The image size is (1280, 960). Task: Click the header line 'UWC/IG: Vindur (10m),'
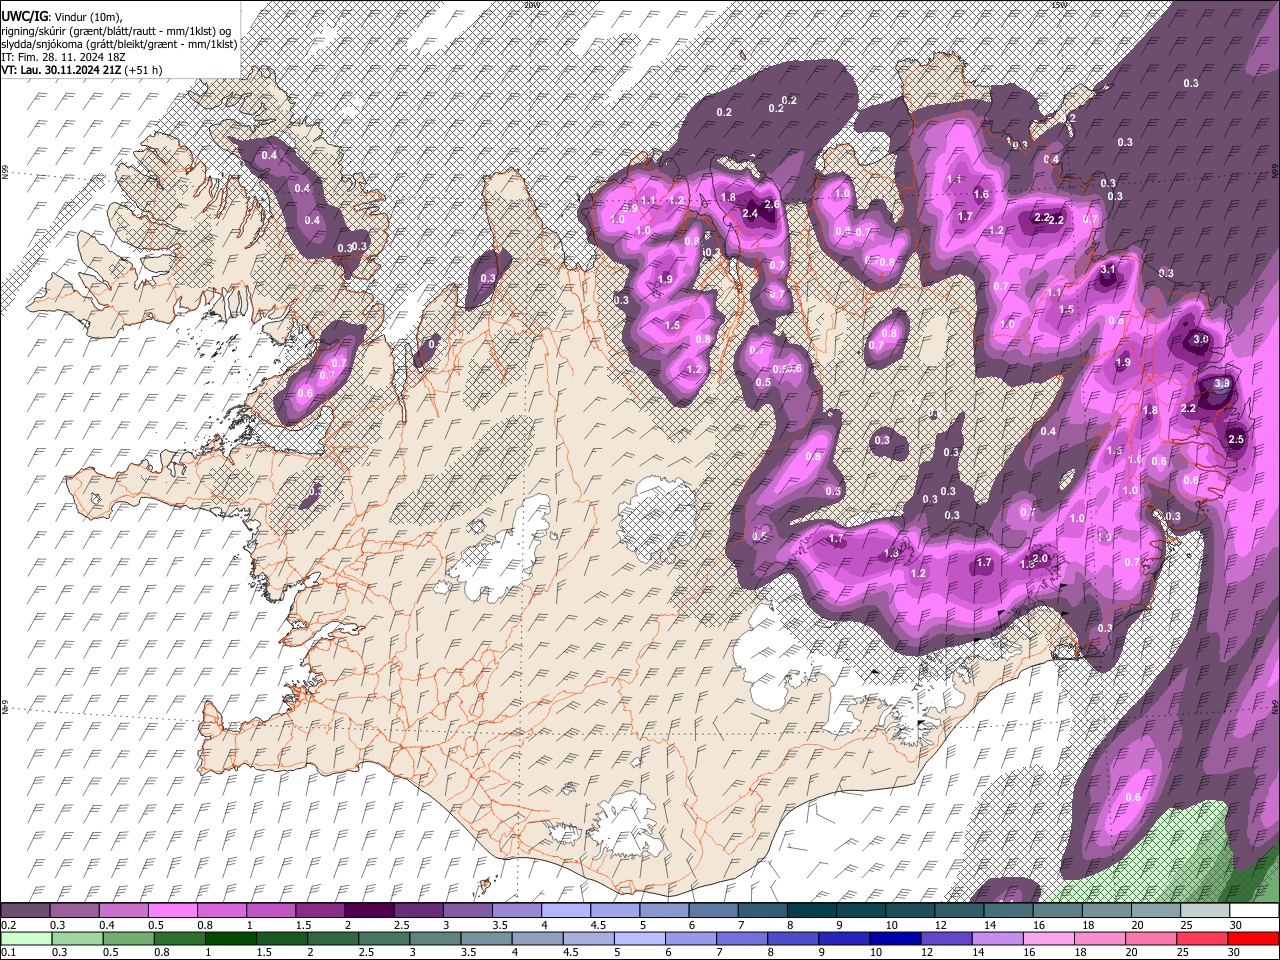[x=62, y=17]
